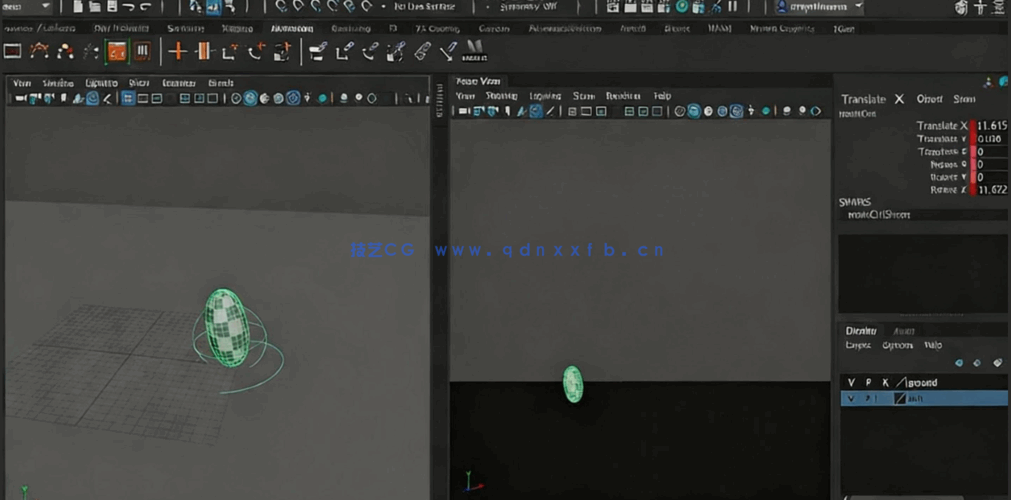
Task: Click the Translate X value field
Action: (x=992, y=126)
